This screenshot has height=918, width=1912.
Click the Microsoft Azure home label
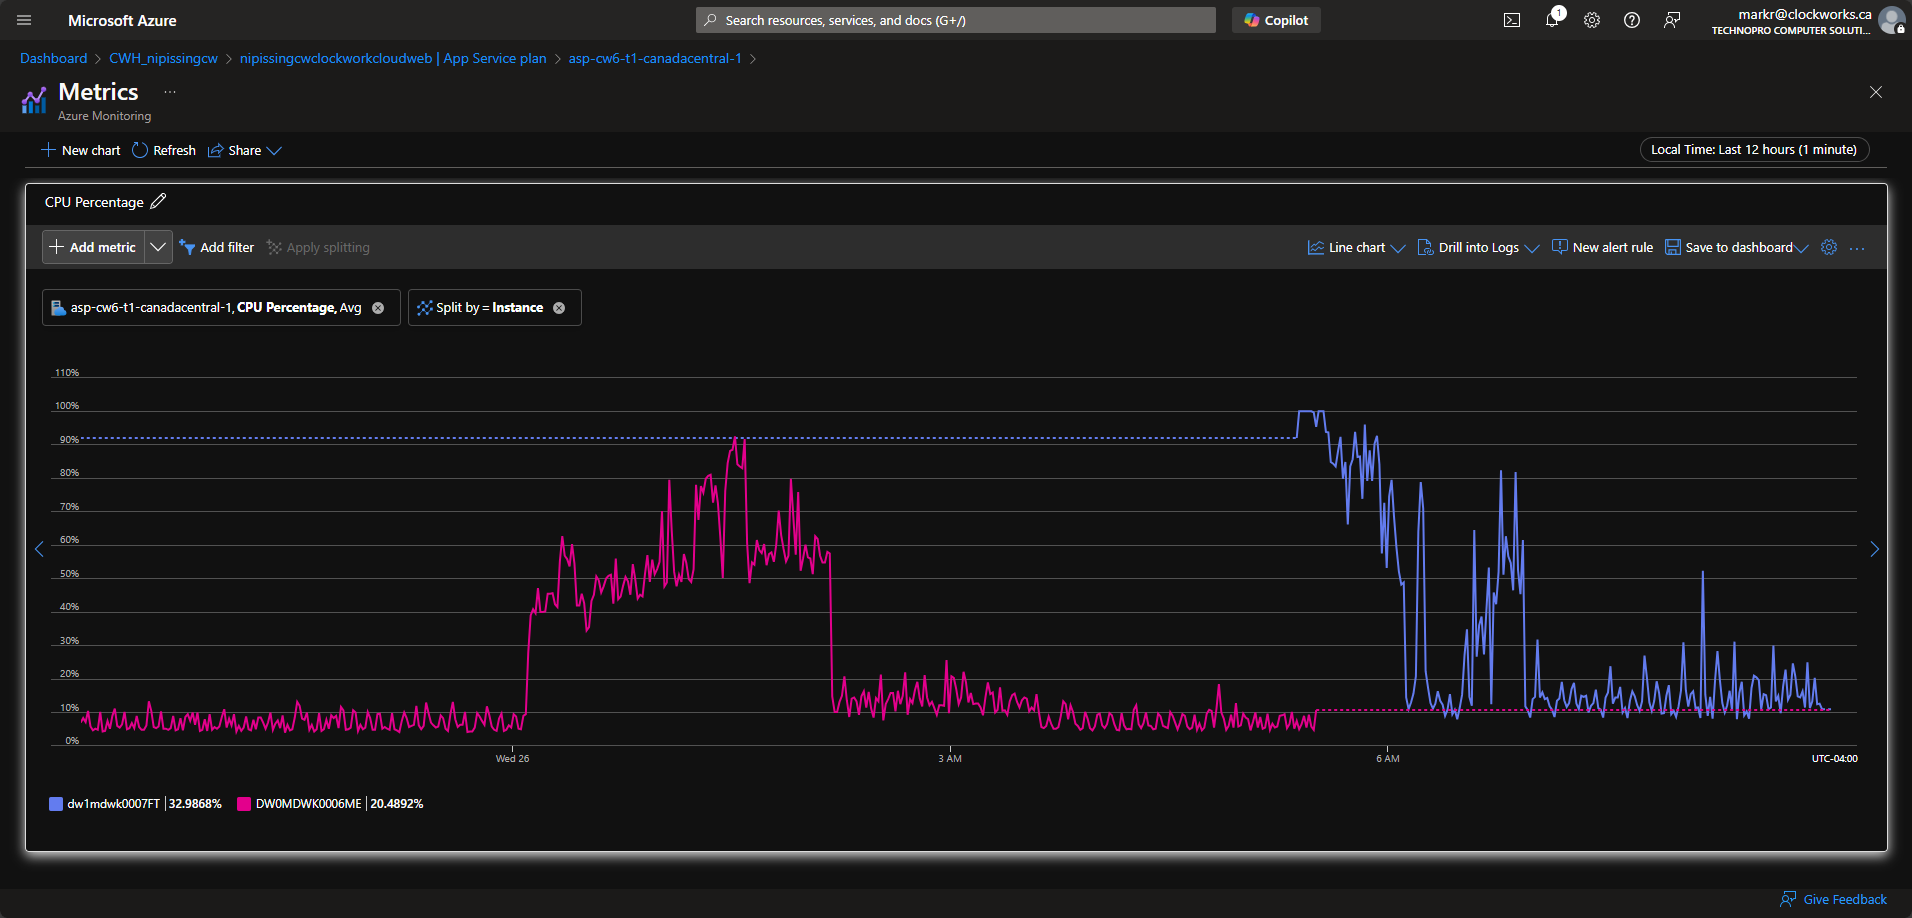(122, 20)
